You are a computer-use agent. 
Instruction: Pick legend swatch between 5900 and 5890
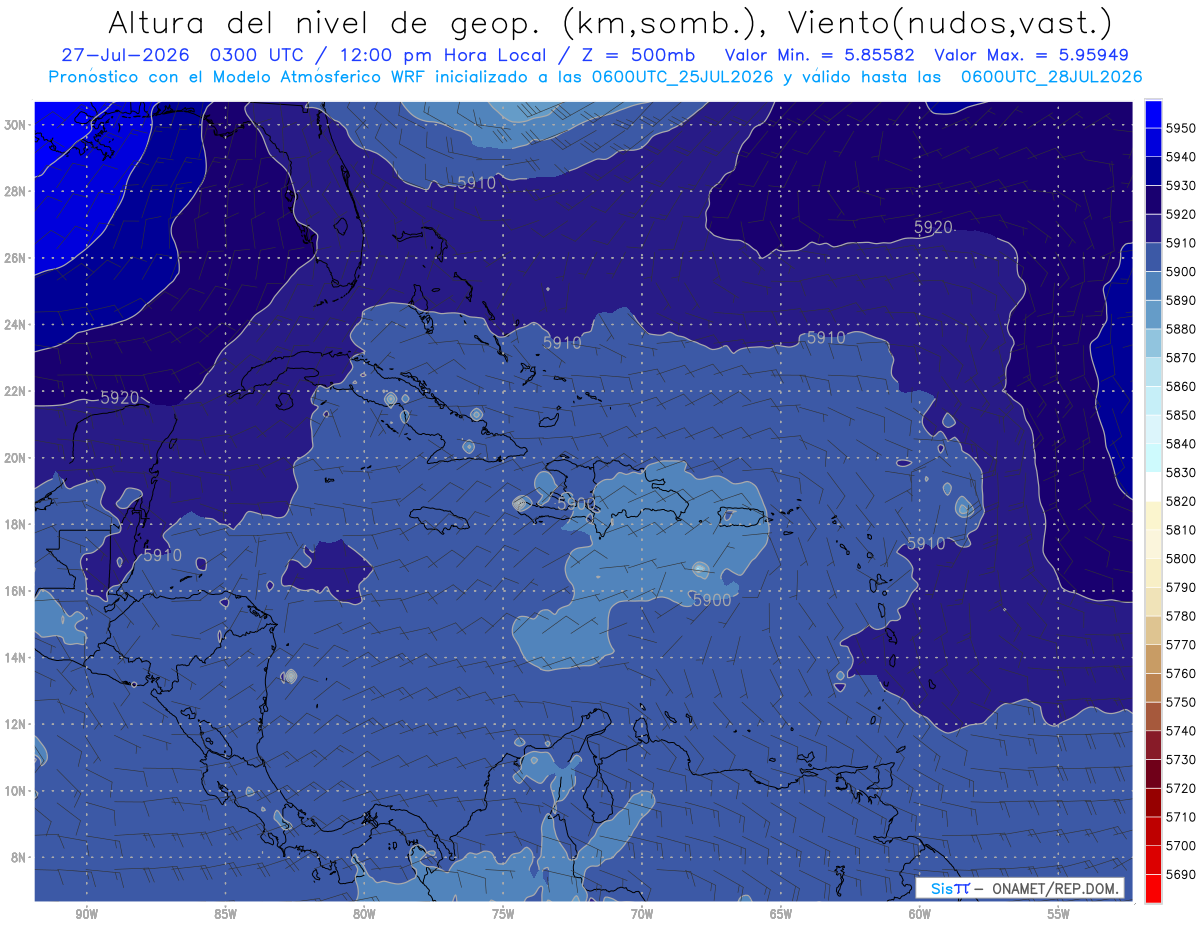pyautogui.click(x=1153, y=286)
